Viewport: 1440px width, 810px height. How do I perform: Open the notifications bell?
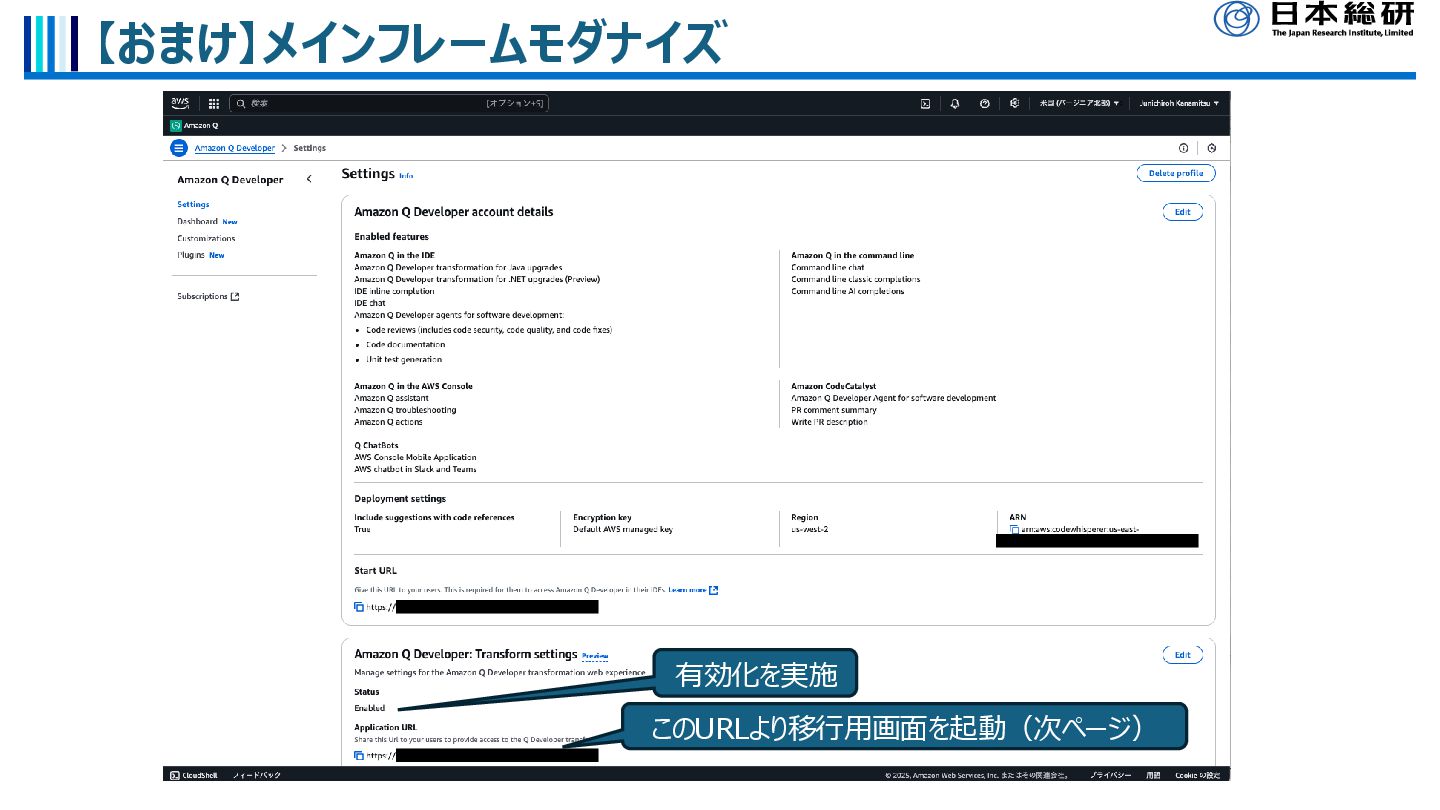[955, 103]
